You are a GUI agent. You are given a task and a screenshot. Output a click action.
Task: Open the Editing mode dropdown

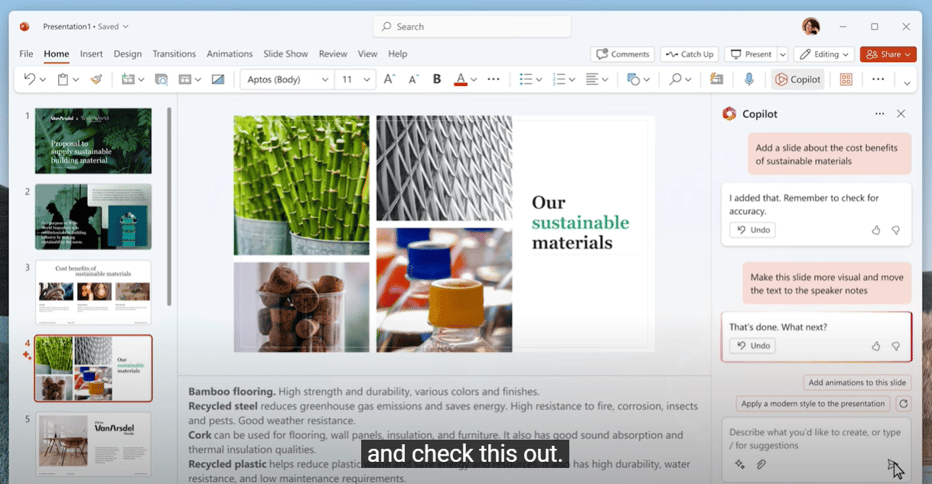[824, 54]
